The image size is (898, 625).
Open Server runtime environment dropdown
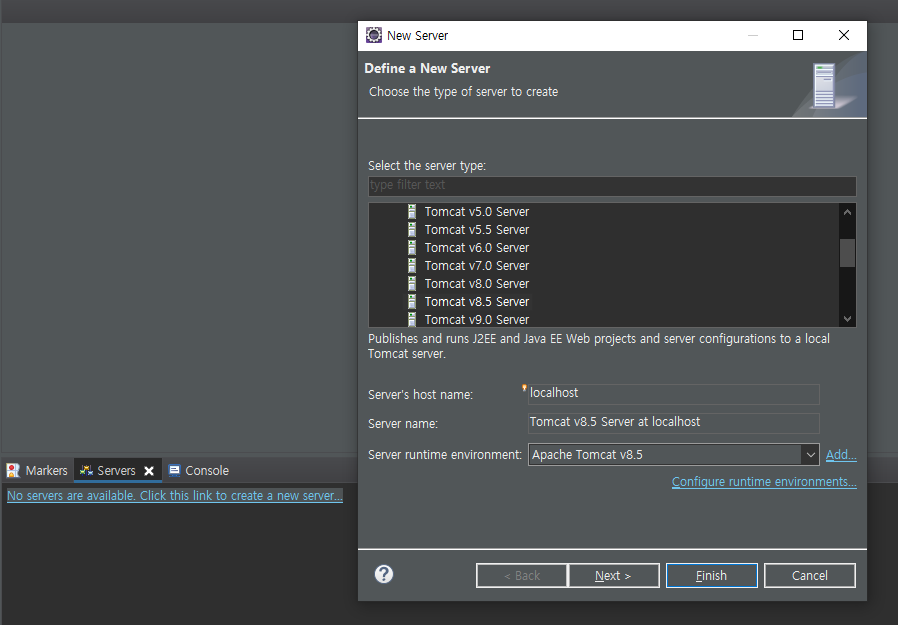click(810, 455)
